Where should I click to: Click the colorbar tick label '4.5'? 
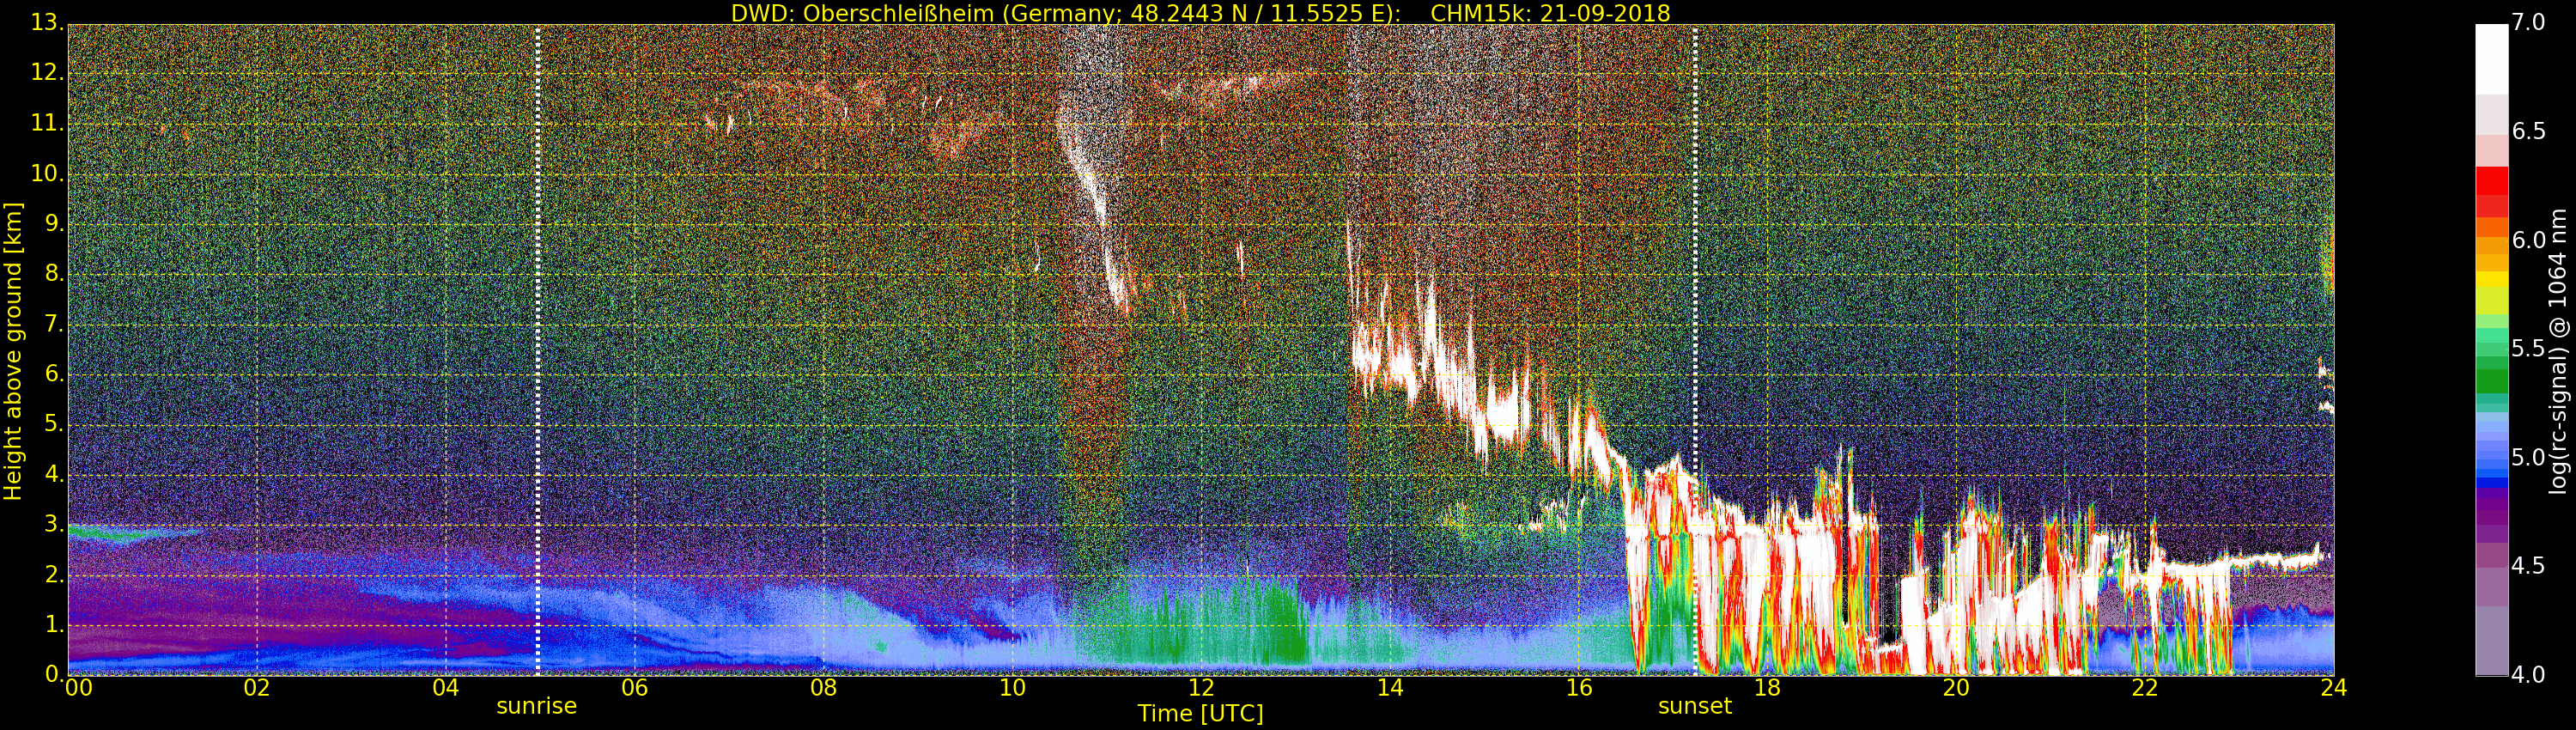(x=2528, y=566)
